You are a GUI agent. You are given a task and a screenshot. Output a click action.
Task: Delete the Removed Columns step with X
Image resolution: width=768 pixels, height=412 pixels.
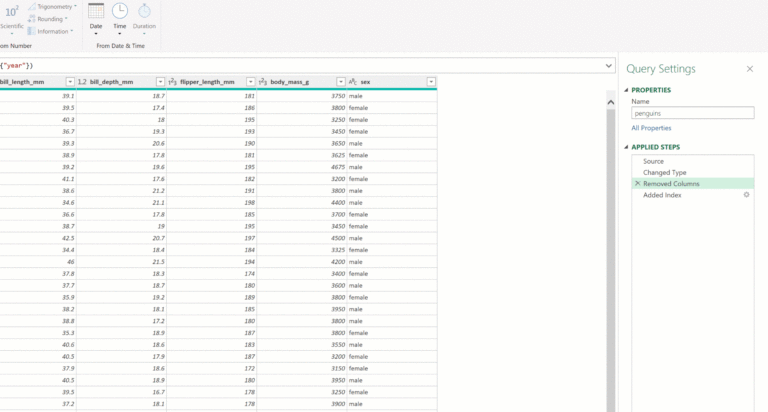pos(637,184)
